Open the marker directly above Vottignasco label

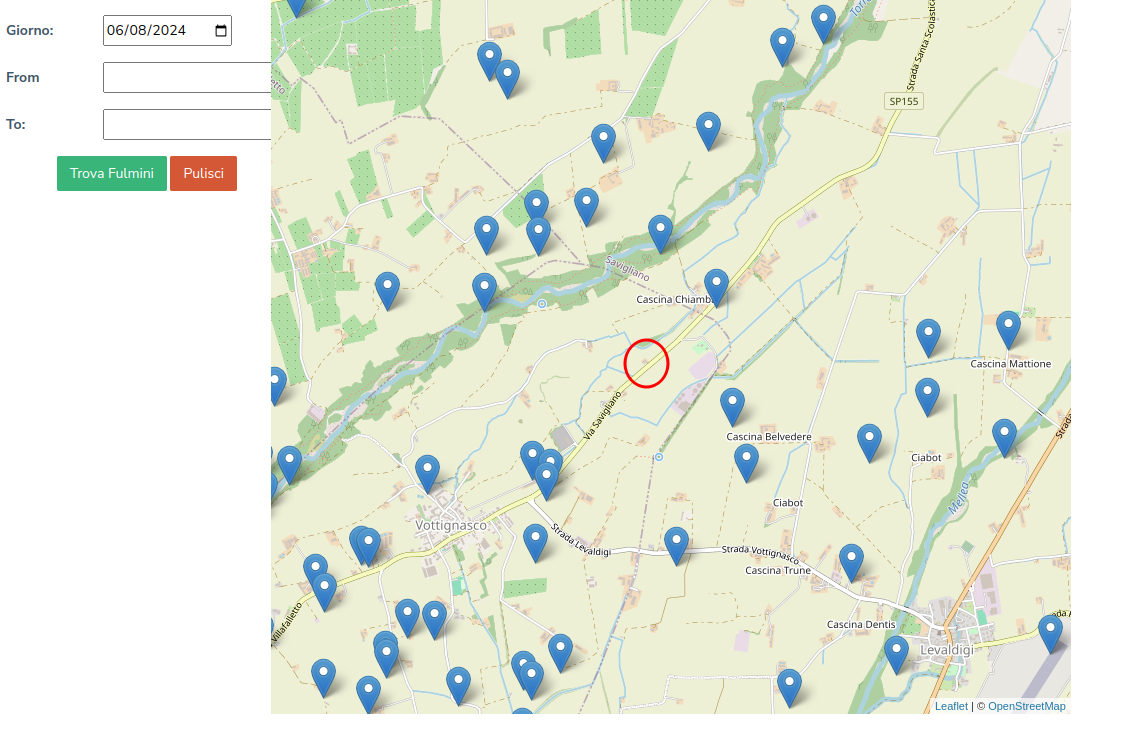(427, 472)
